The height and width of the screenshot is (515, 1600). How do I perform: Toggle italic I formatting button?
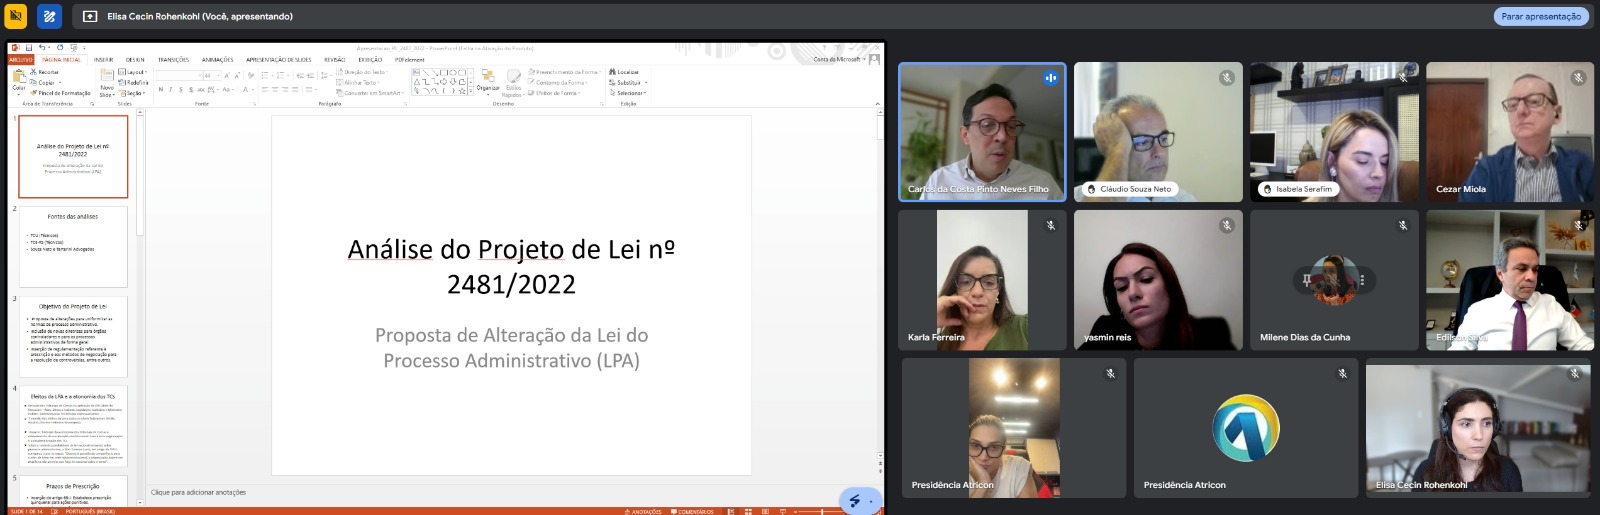pos(170,90)
